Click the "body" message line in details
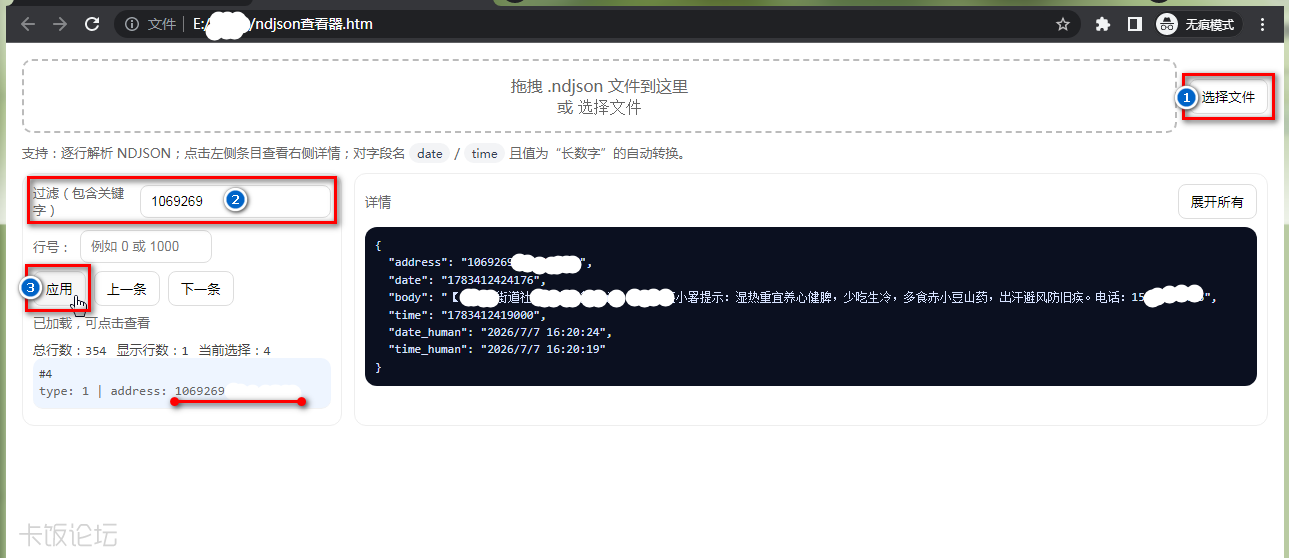This screenshot has width=1289, height=558. click(x=802, y=297)
